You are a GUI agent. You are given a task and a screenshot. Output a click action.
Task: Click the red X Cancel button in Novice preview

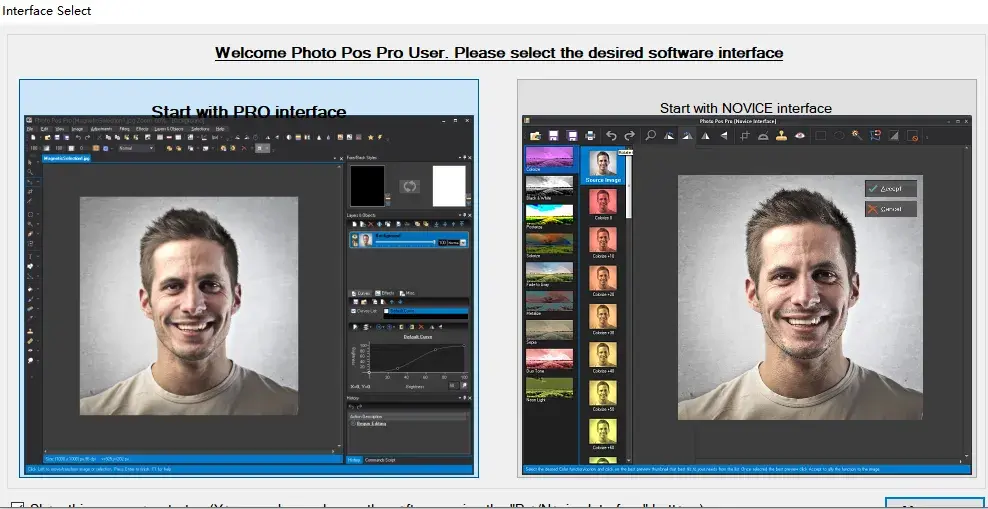tap(890, 209)
